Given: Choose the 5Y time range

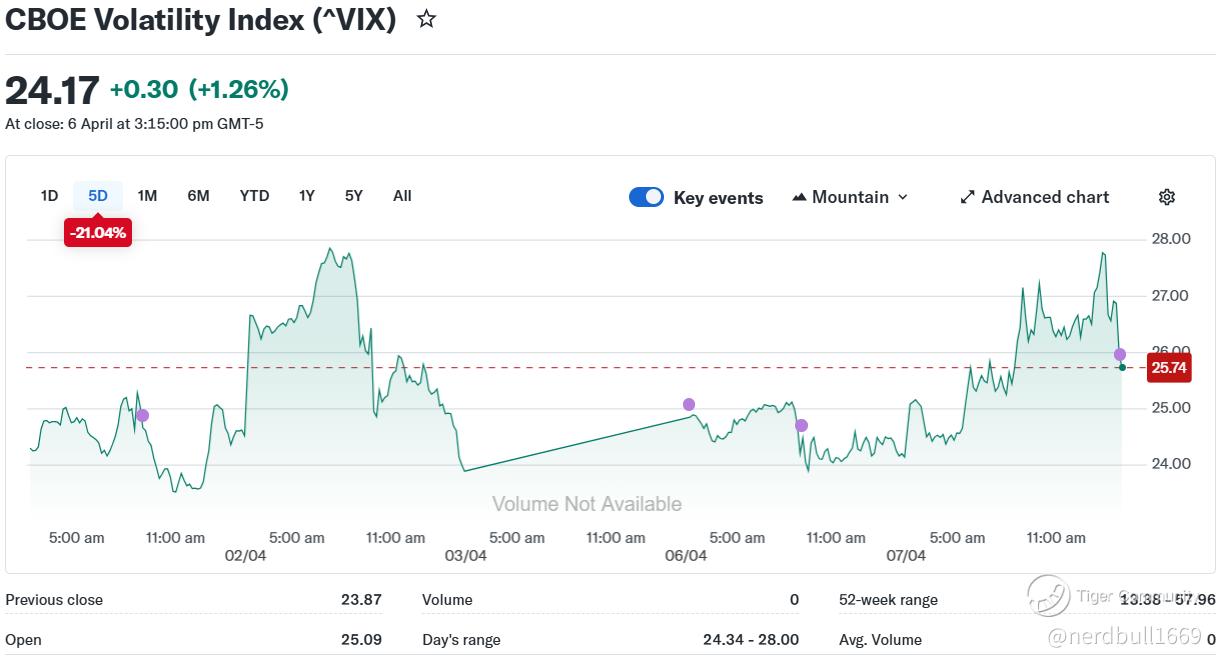Looking at the screenshot, I should pos(353,196).
